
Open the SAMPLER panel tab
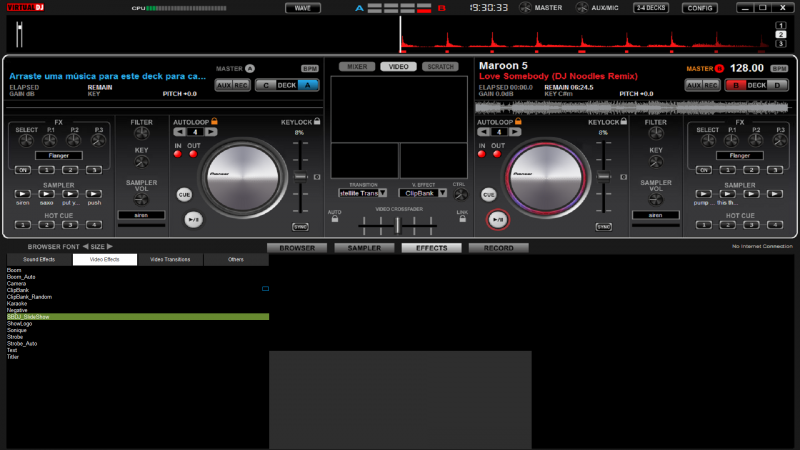click(x=364, y=248)
